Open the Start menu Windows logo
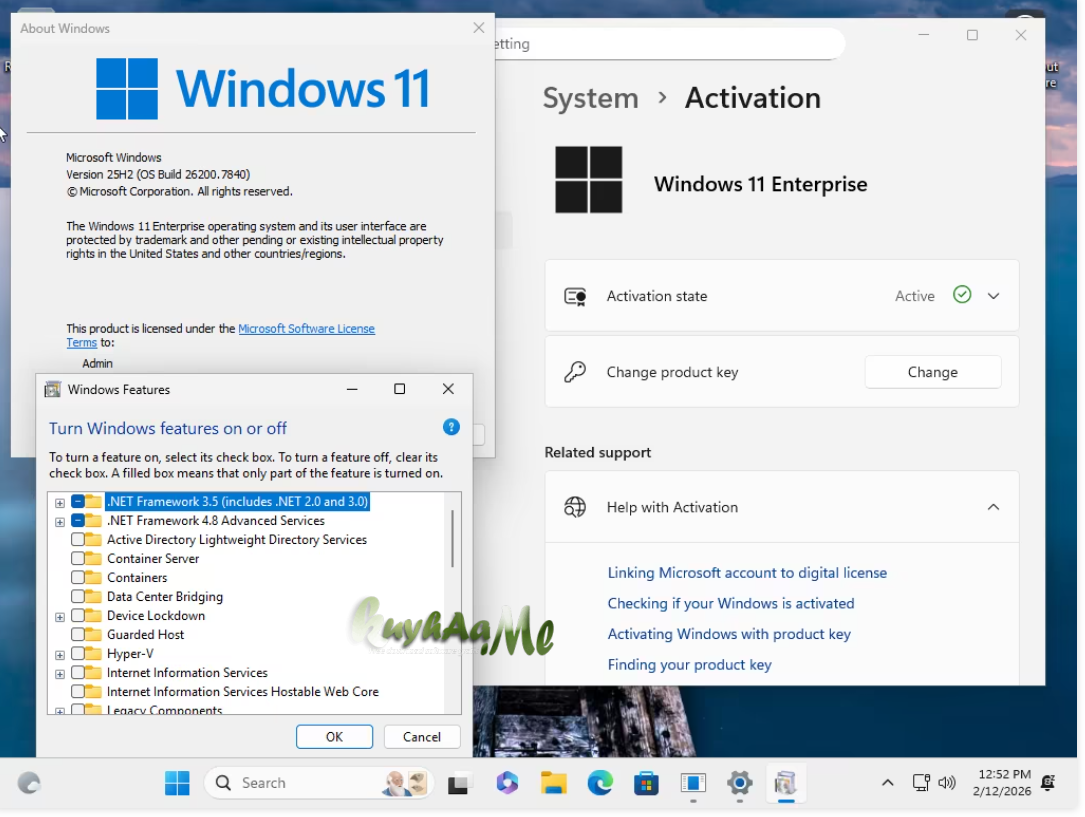1085x817 pixels. [177, 783]
